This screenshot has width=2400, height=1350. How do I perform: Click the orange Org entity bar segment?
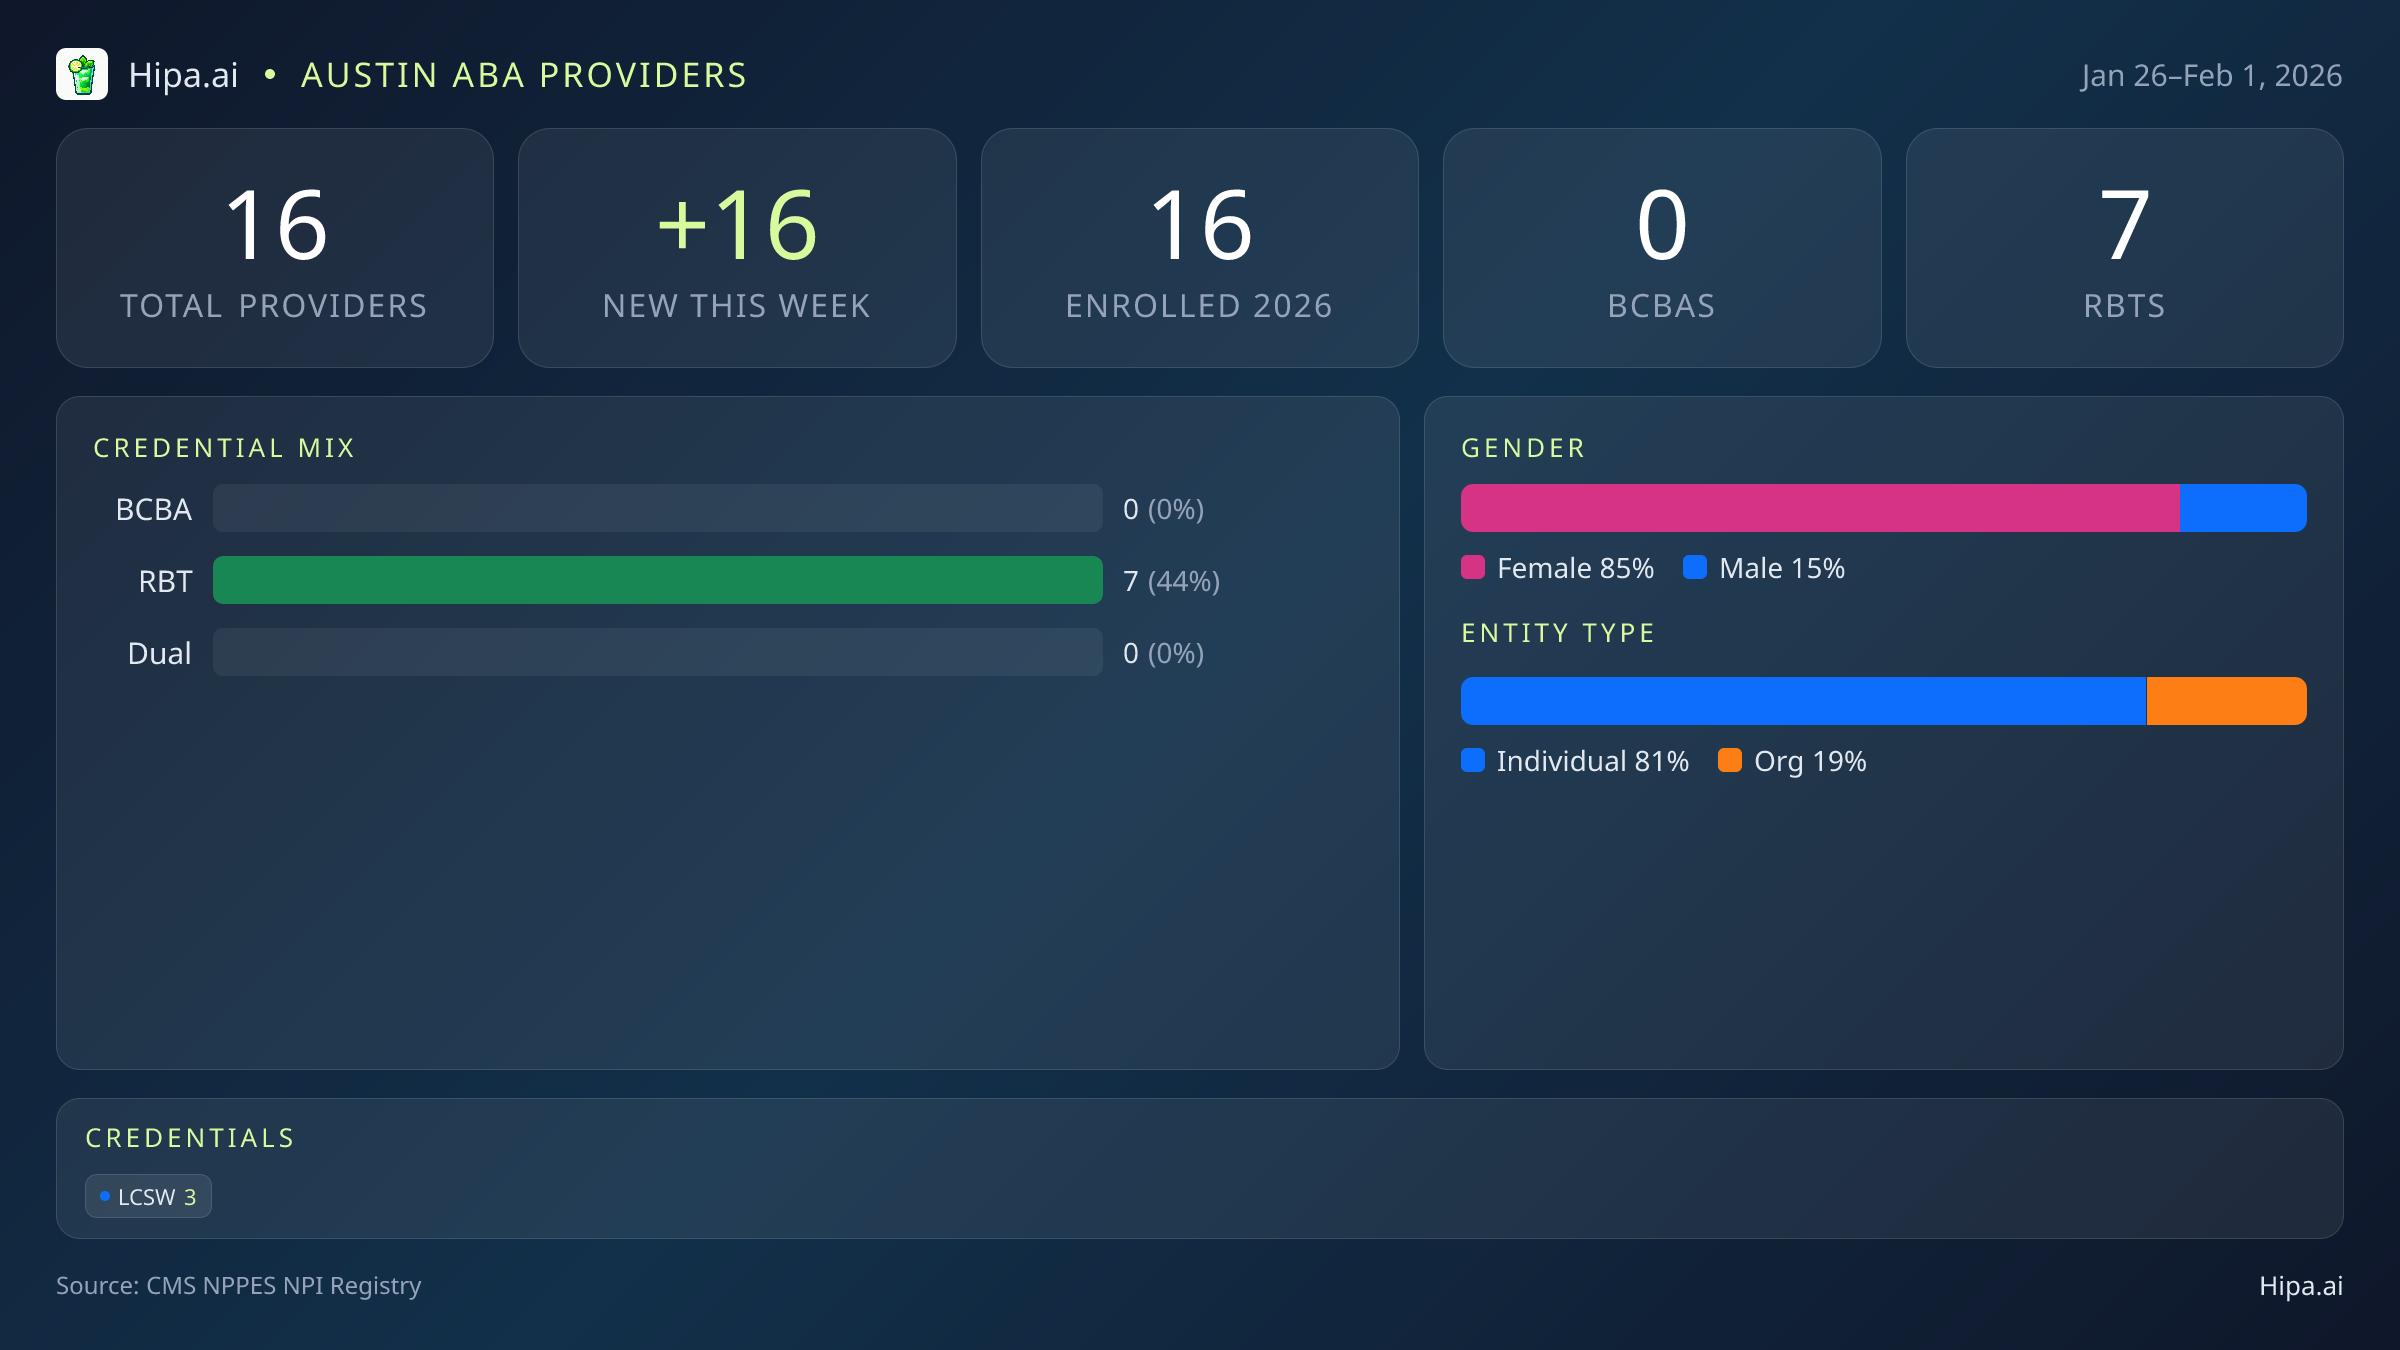click(2226, 701)
